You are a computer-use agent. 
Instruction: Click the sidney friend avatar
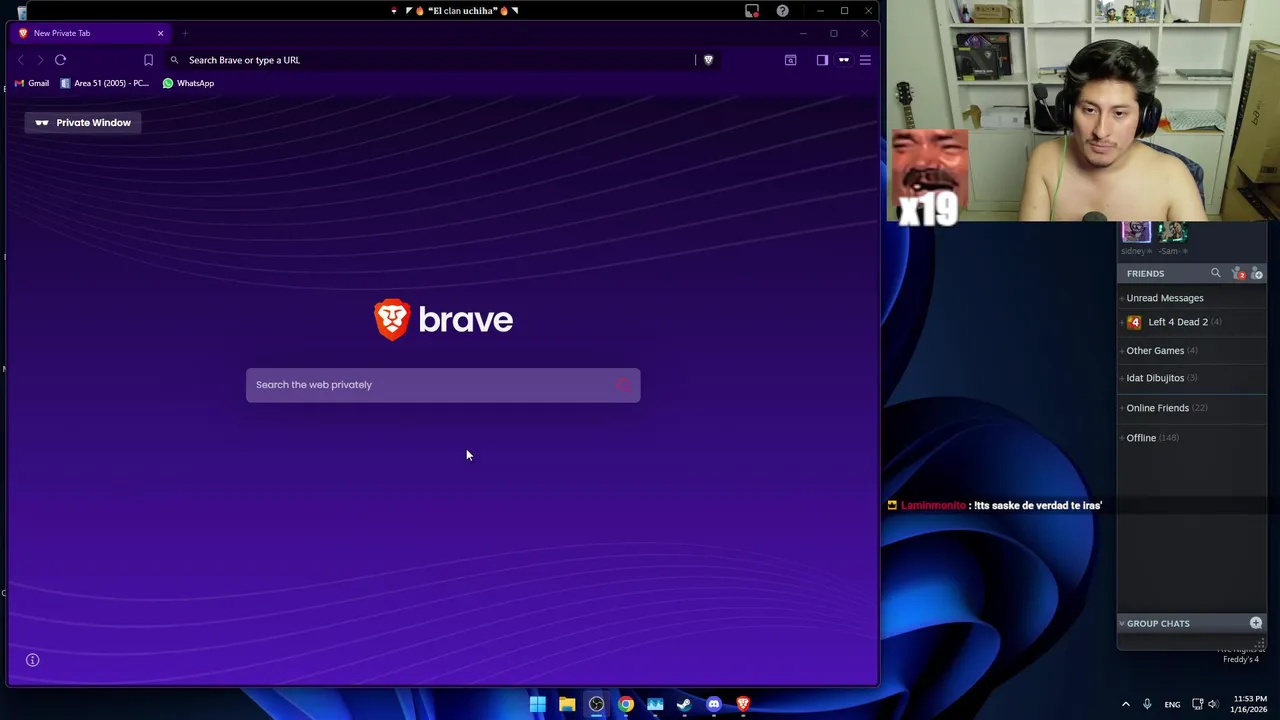pyautogui.click(x=1136, y=231)
